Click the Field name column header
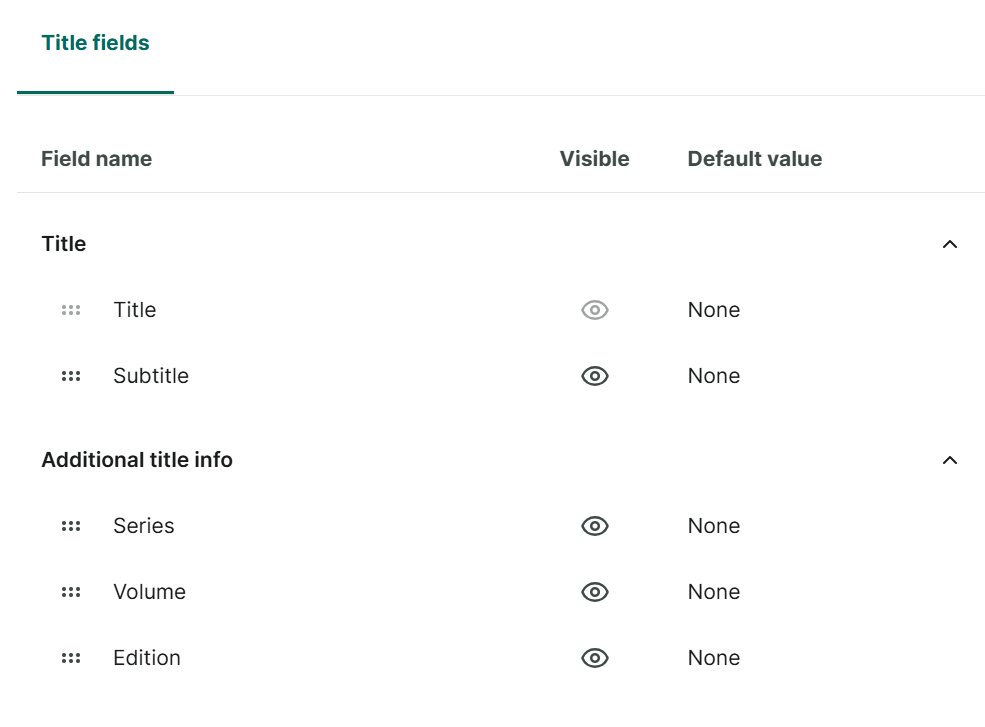Viewport: 985px width, 727px height. pos(97,159)
